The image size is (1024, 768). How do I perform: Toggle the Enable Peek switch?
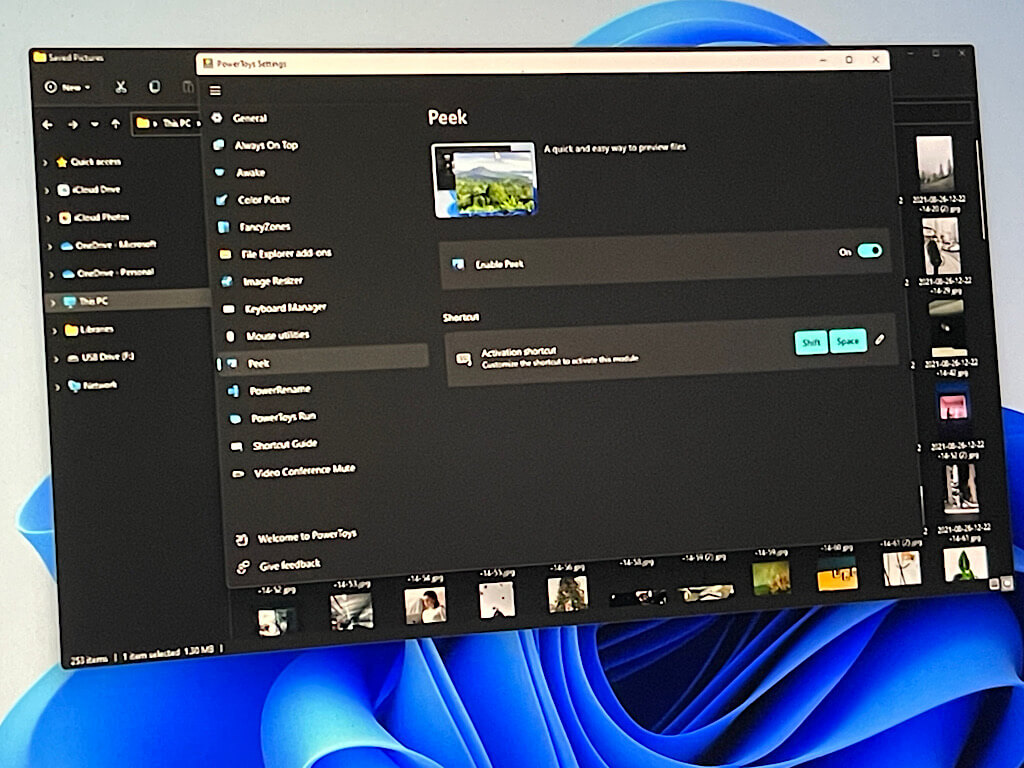(x=870, y=251)
